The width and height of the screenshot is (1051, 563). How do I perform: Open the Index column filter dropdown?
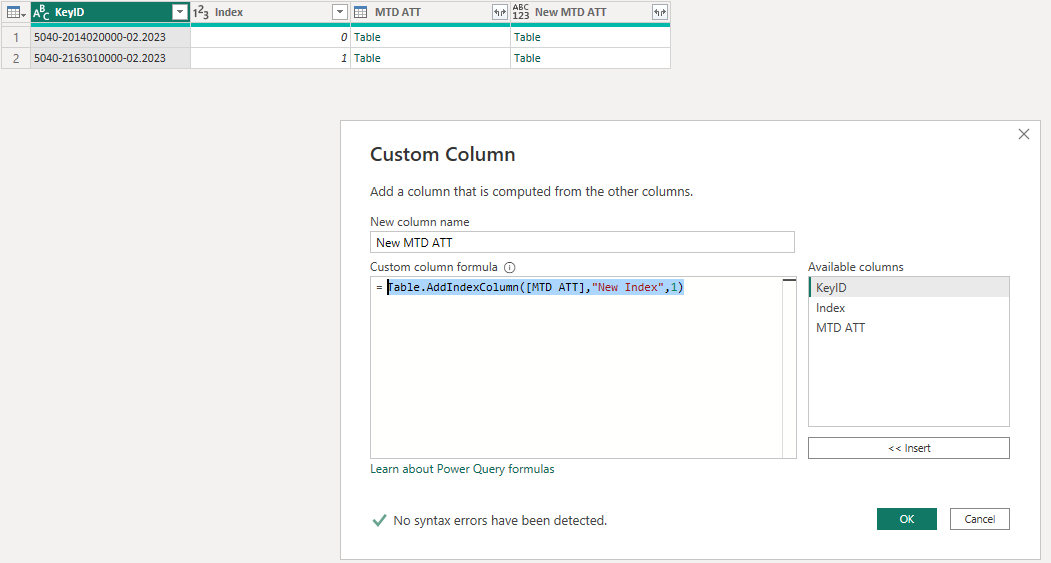coord(340,12)
